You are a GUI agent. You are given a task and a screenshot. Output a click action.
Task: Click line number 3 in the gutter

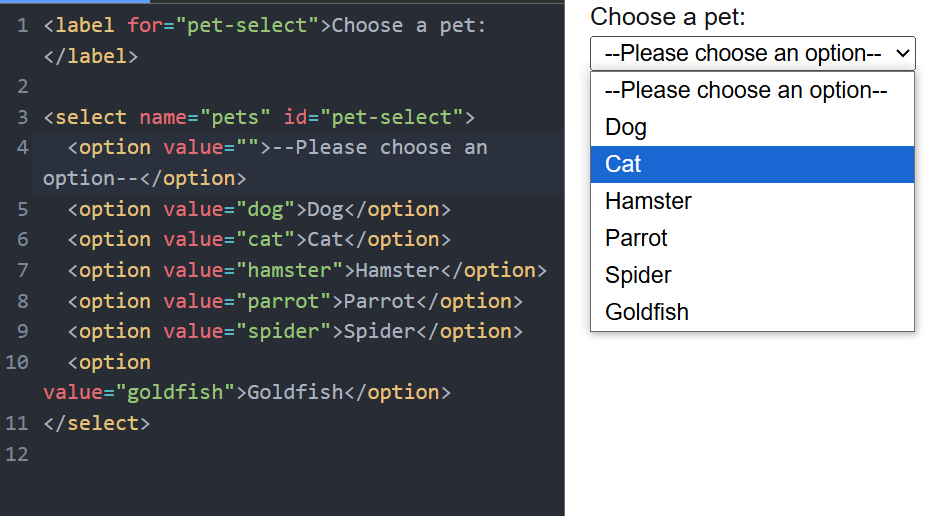coord(22,117)
